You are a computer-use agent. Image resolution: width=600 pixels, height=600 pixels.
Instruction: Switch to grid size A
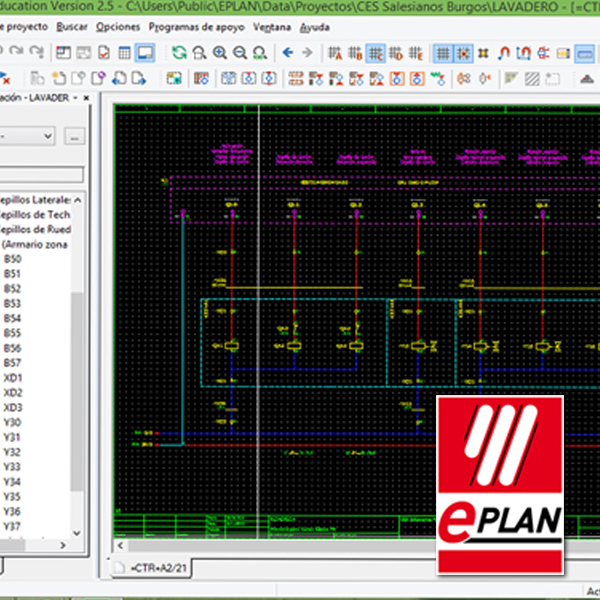pos(335,53)
